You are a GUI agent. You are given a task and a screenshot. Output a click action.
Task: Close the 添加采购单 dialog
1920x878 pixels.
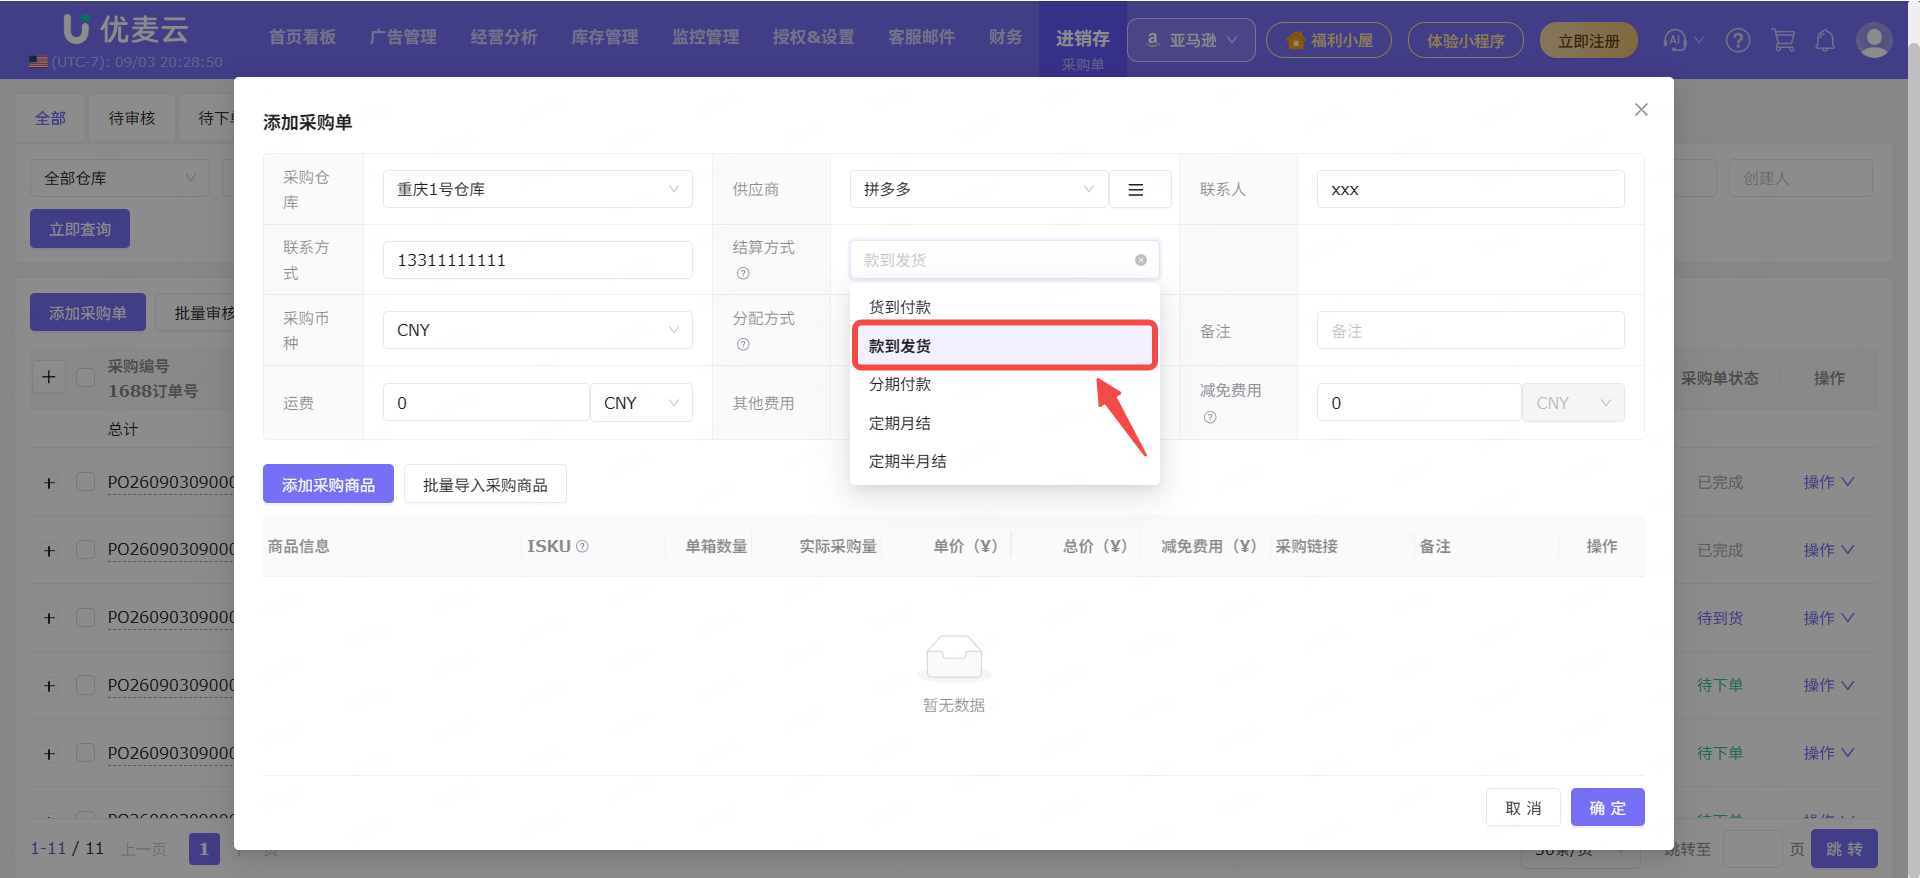click(1641, 110)
